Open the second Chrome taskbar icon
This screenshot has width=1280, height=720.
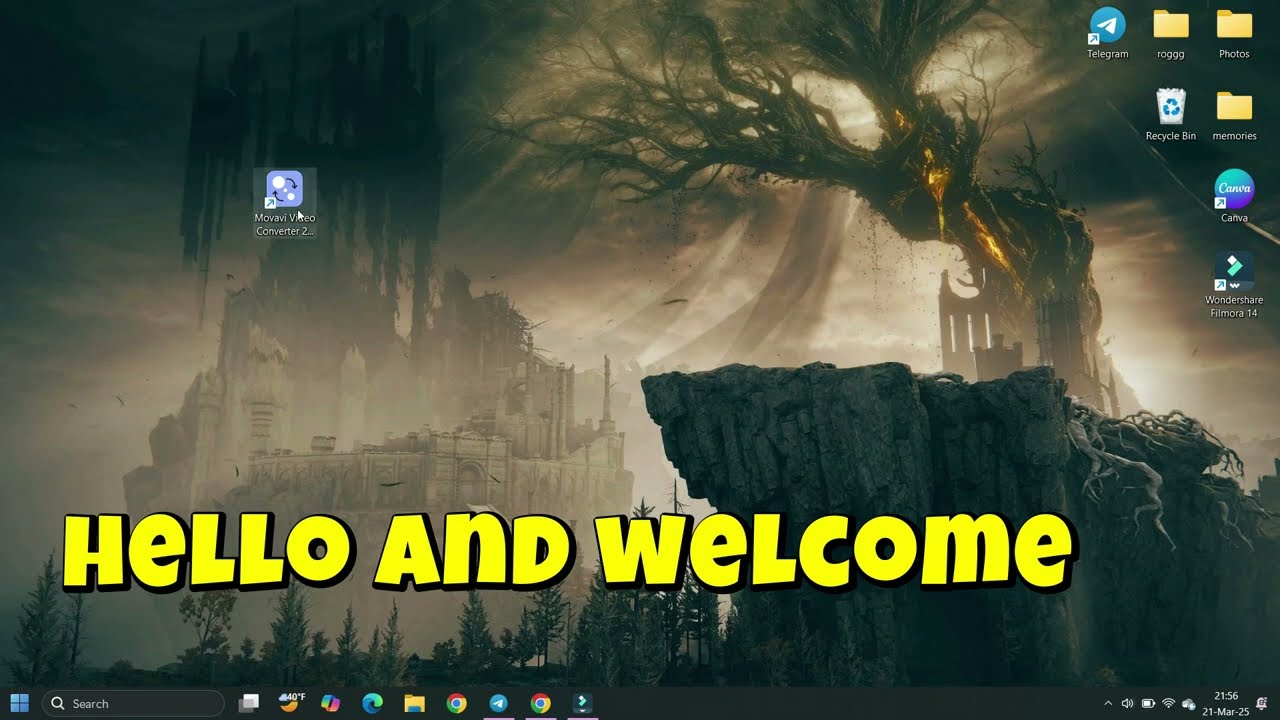click(540, 703)
